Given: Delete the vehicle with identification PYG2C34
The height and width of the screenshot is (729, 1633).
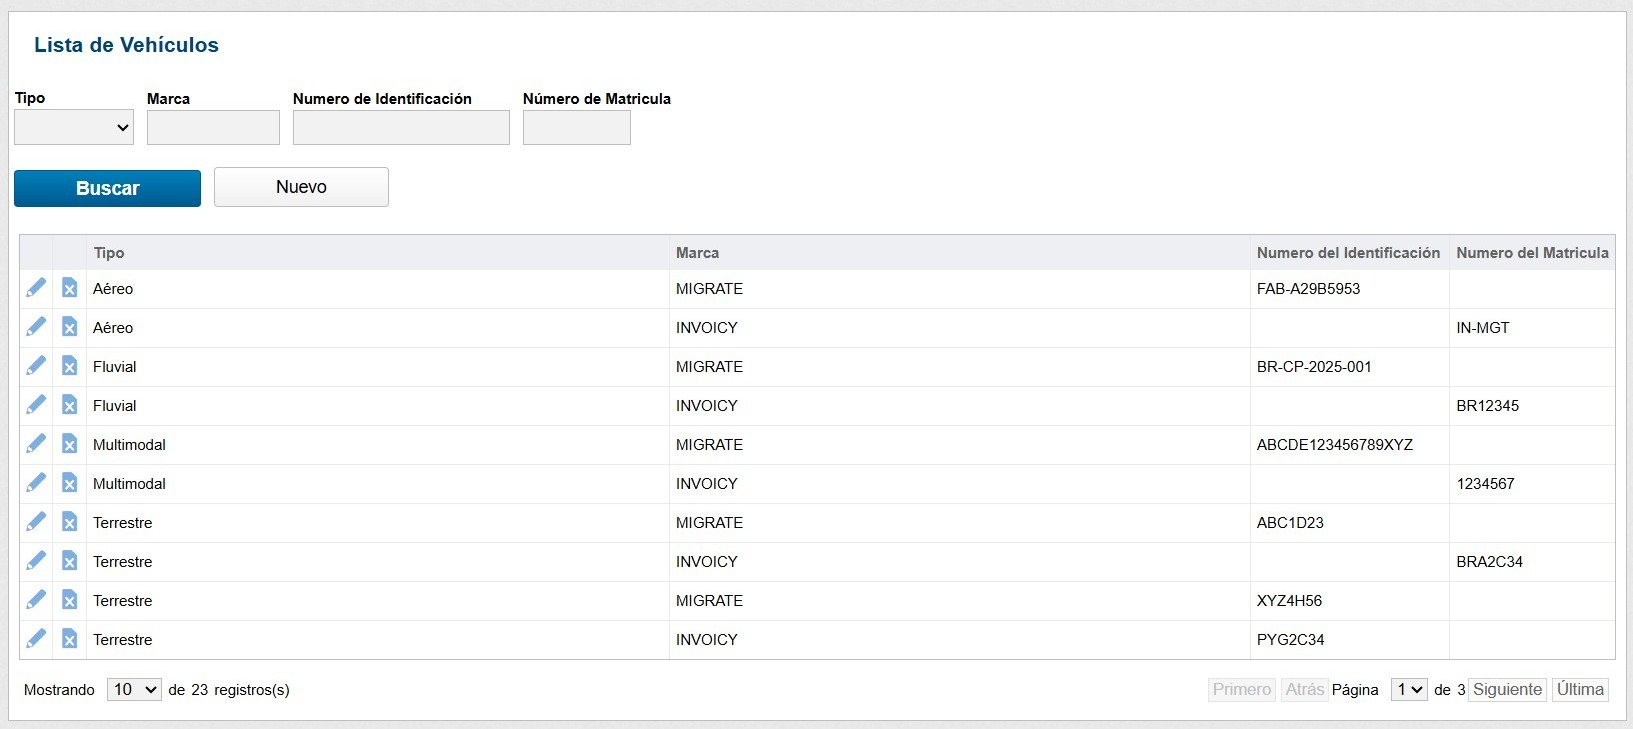Looking at the screenshot, I should point(69,639).
